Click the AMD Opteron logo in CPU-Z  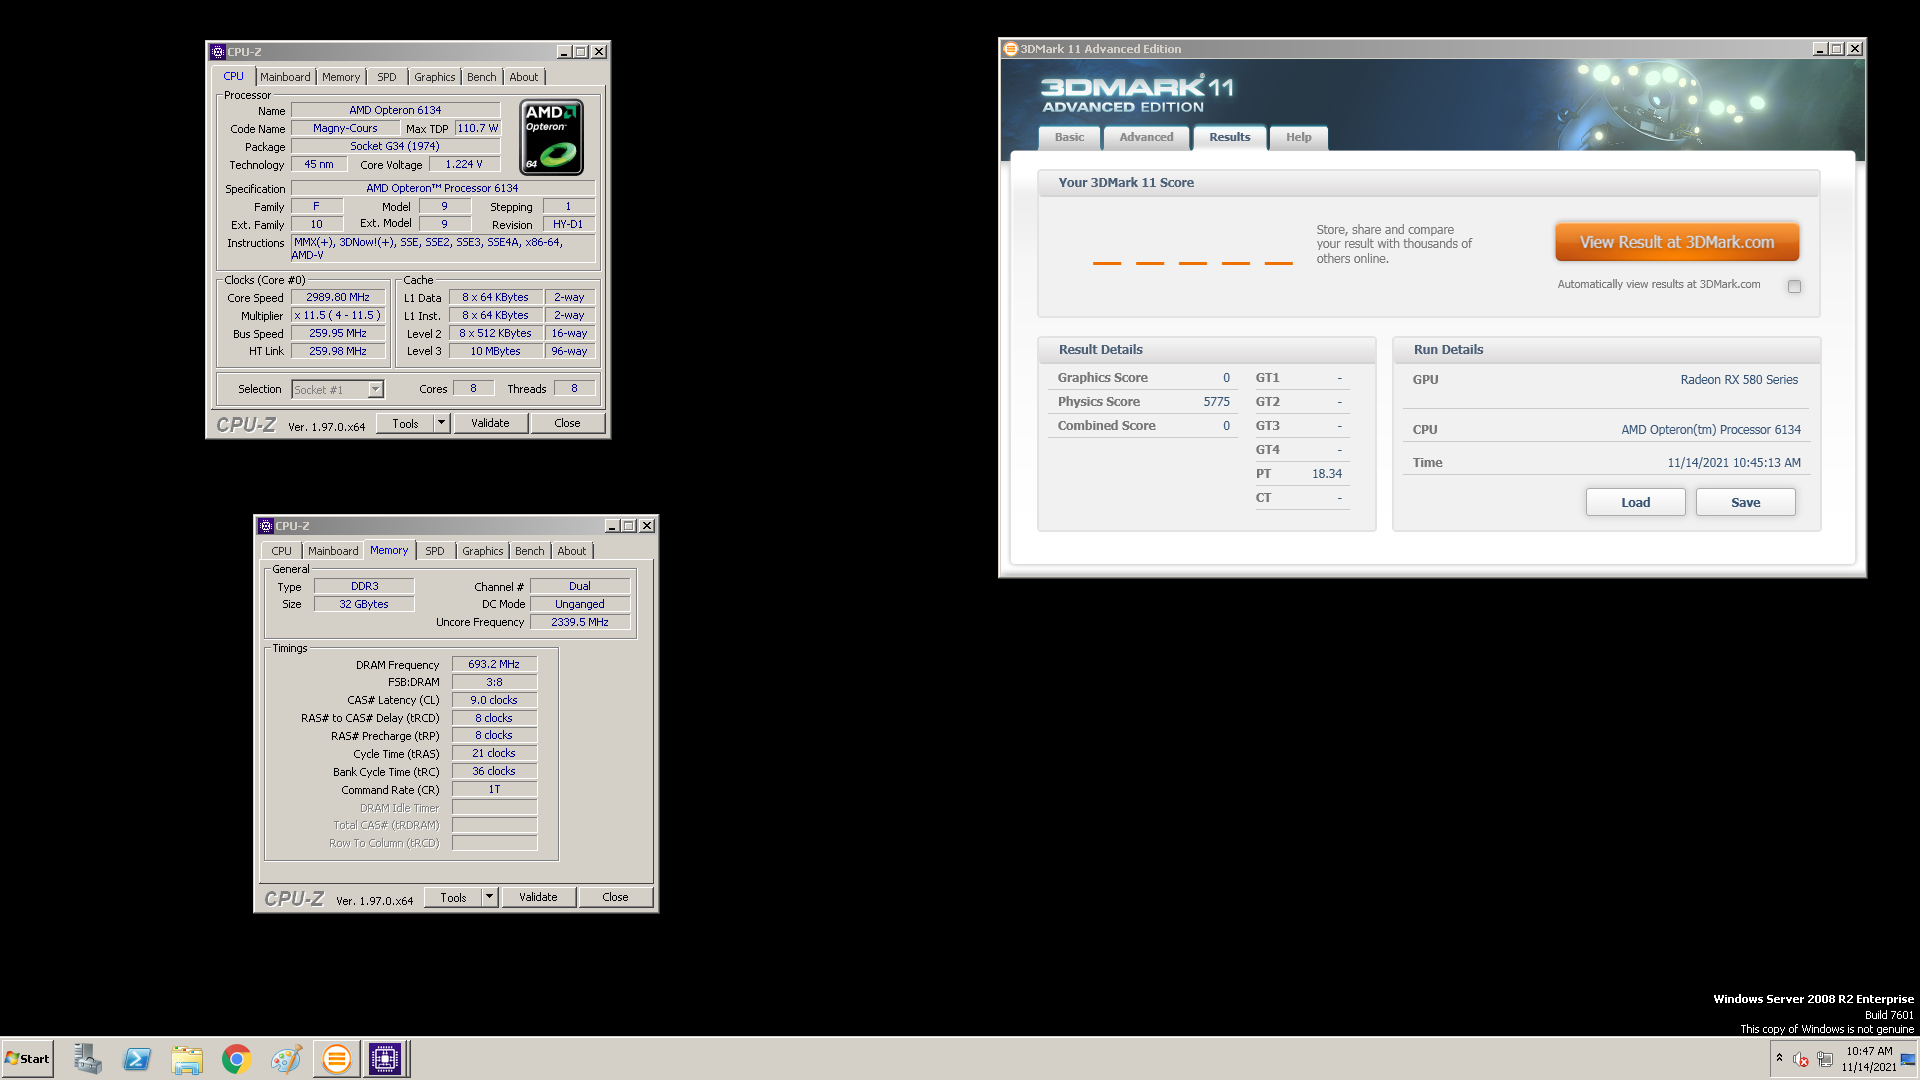[552, 138]
